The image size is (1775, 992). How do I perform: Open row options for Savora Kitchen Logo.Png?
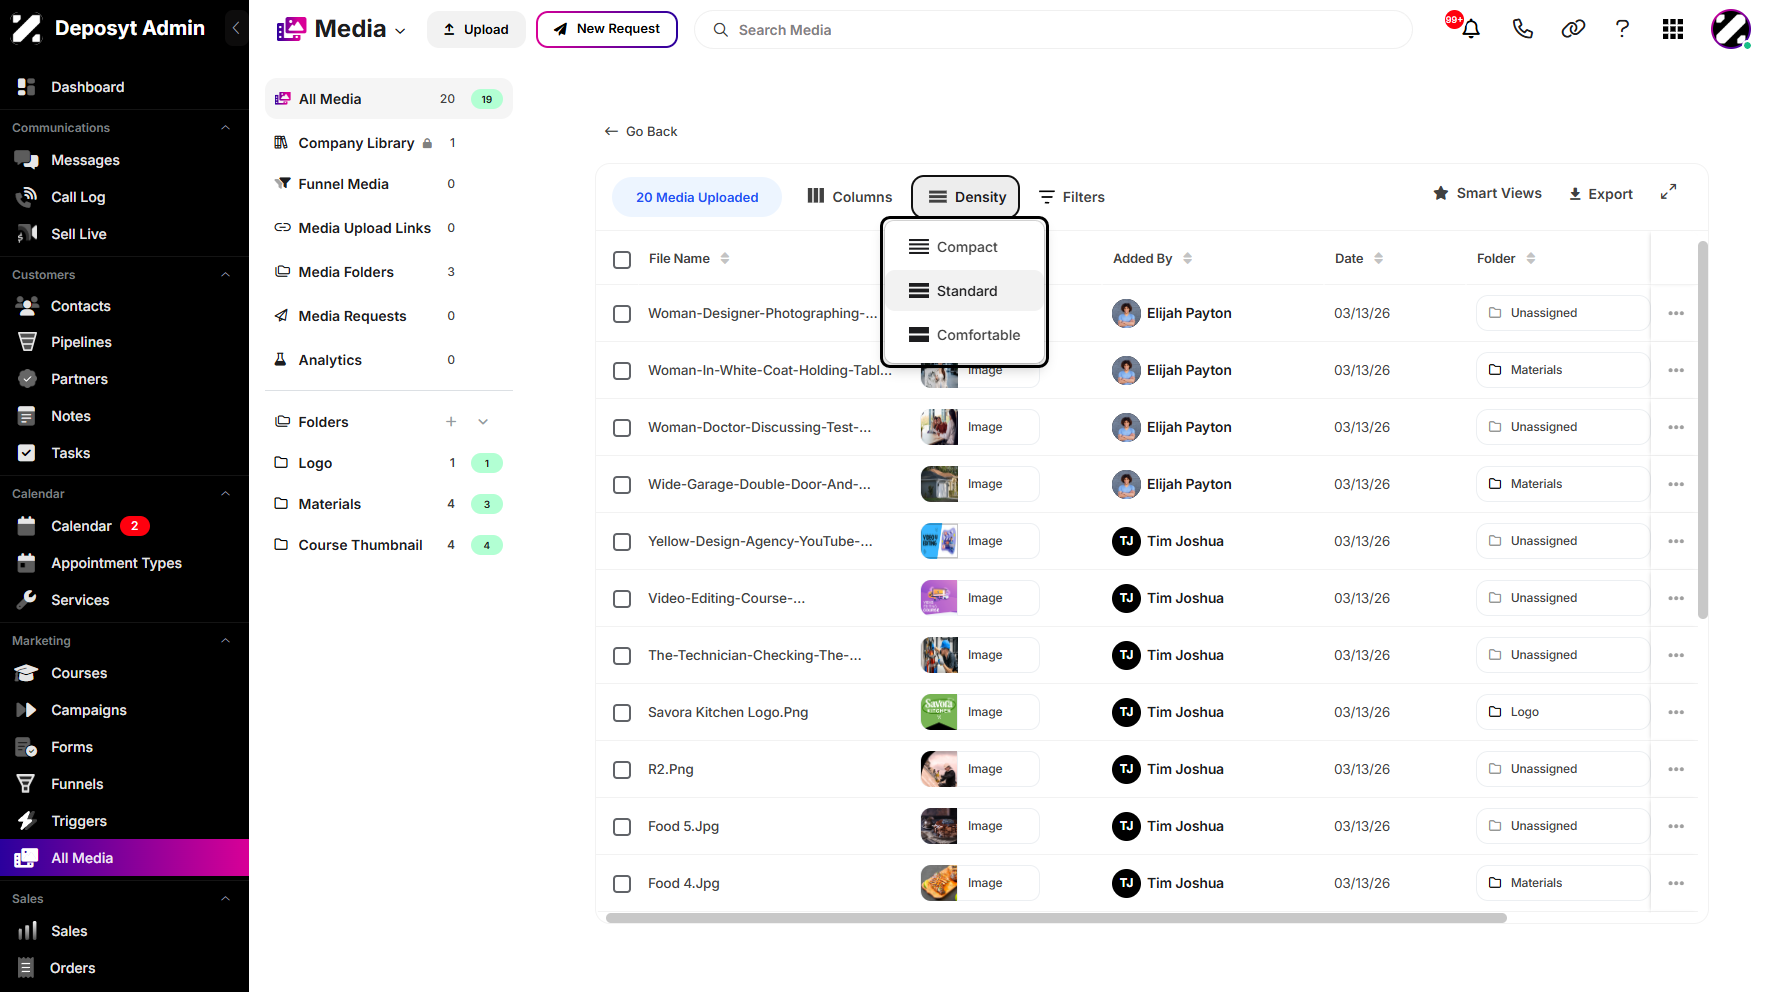pyautogui.click(x=1676, y=712)
